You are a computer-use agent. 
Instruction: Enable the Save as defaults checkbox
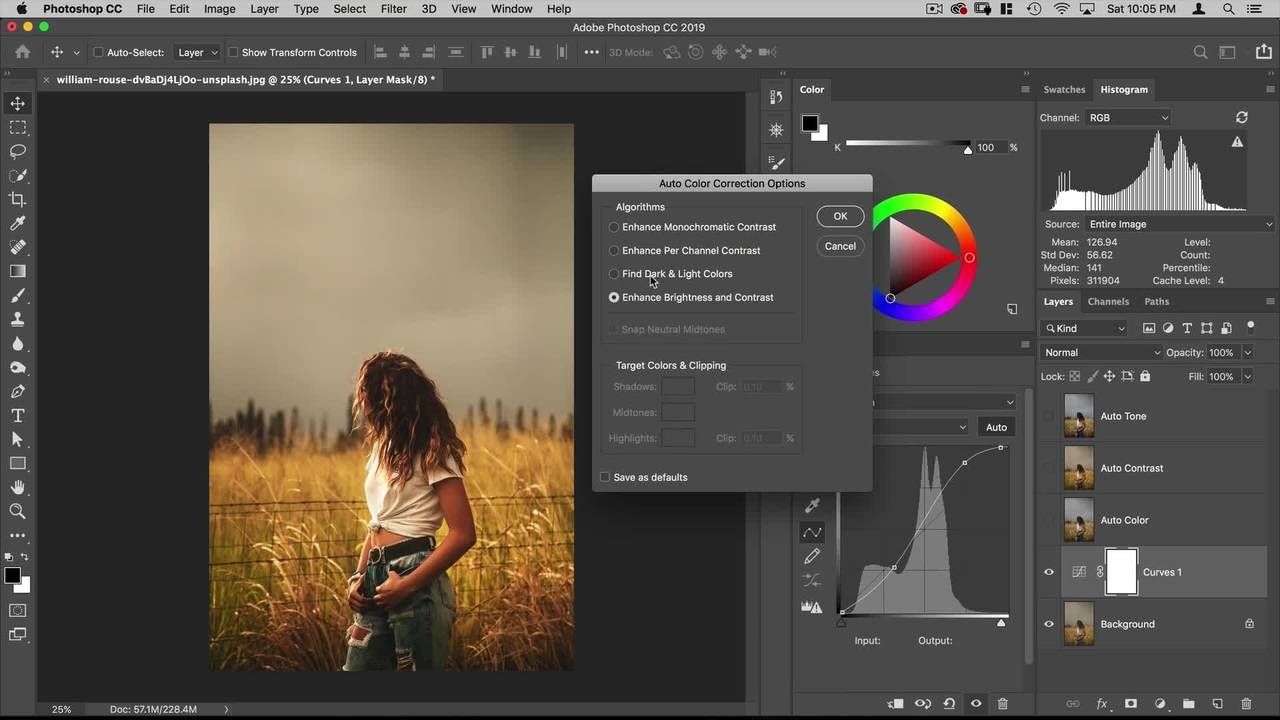coord(605,477)
